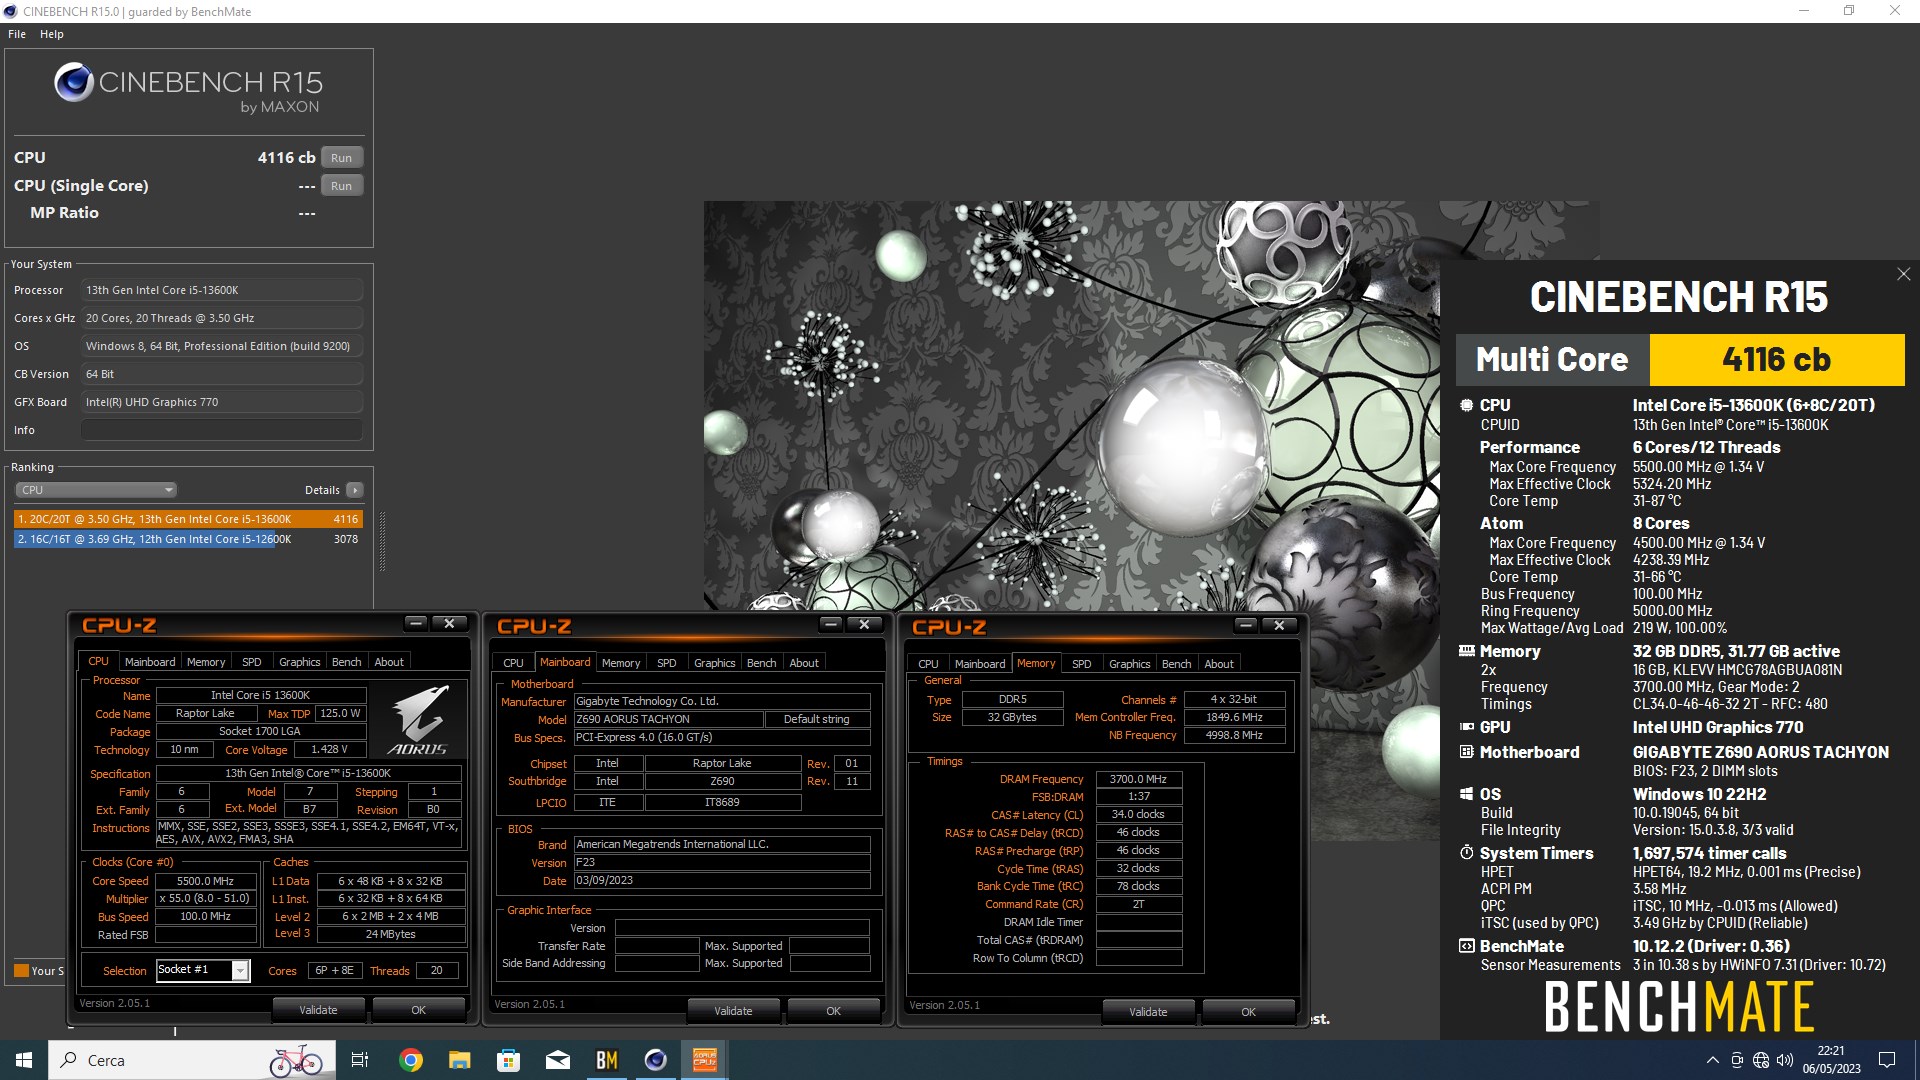Validate in the first CPU-Z window
The height and width of the screenshot is (1080, 1920).
tap(319, 1010)
